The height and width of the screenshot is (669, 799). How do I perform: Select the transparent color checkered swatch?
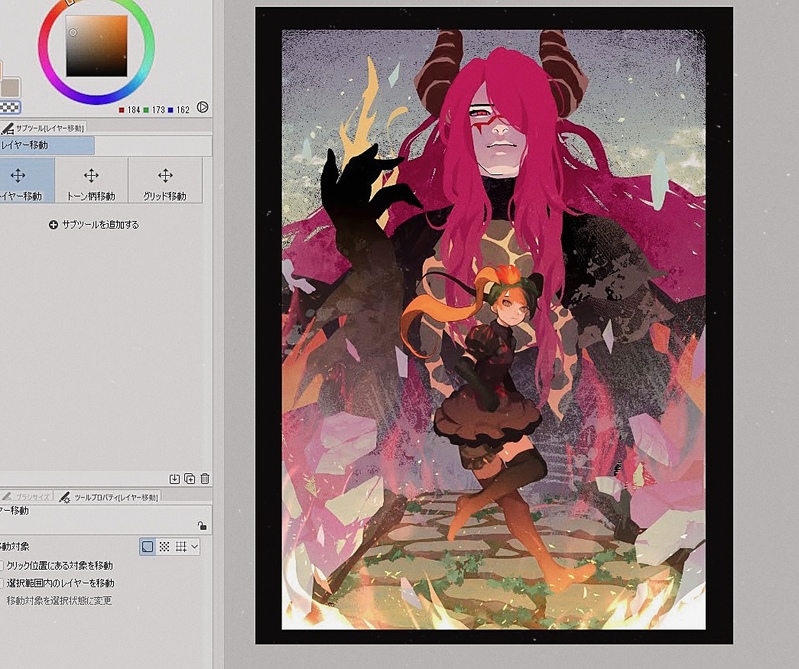(10, 108)
